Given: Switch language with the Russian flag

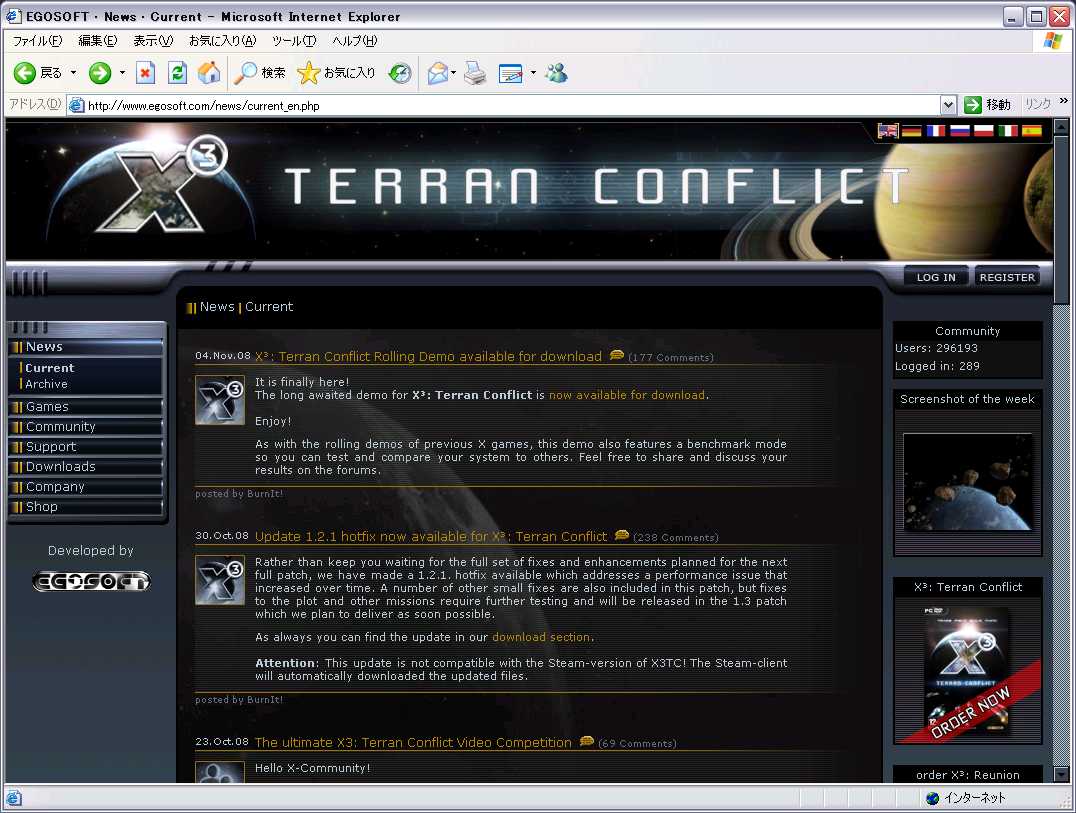Looking at the screenshot, I should 959,130.
